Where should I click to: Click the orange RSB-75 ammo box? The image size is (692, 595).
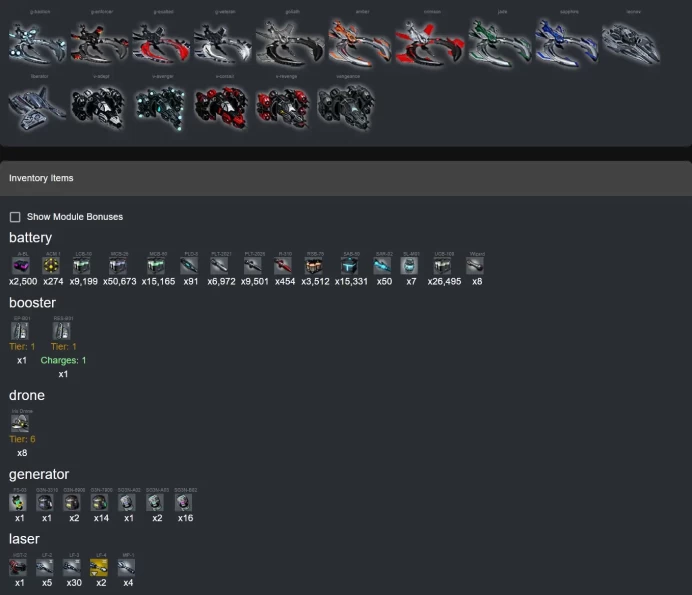314,266
